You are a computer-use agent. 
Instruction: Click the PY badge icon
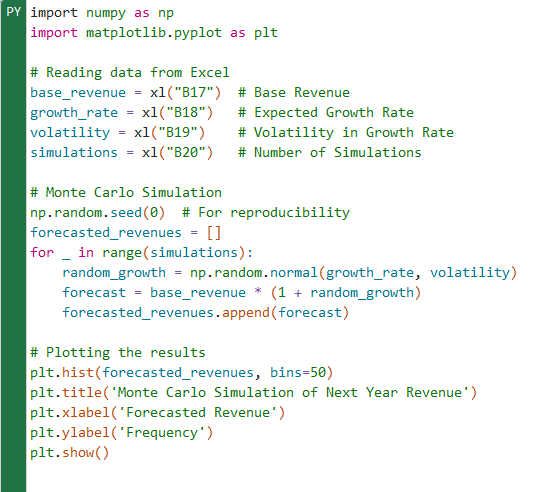pyautogui.click(x=14, y=12)
